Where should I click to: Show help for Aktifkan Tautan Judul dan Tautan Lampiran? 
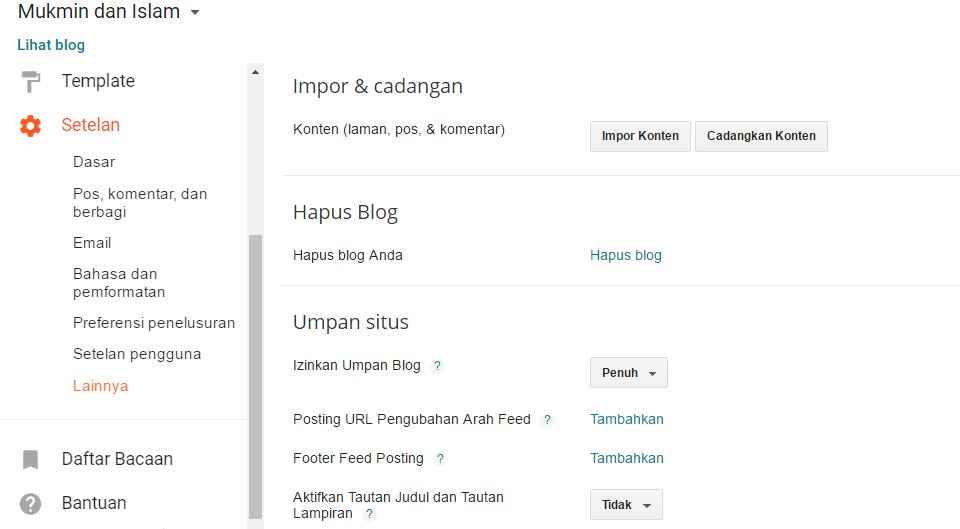[x=369, y=514]
